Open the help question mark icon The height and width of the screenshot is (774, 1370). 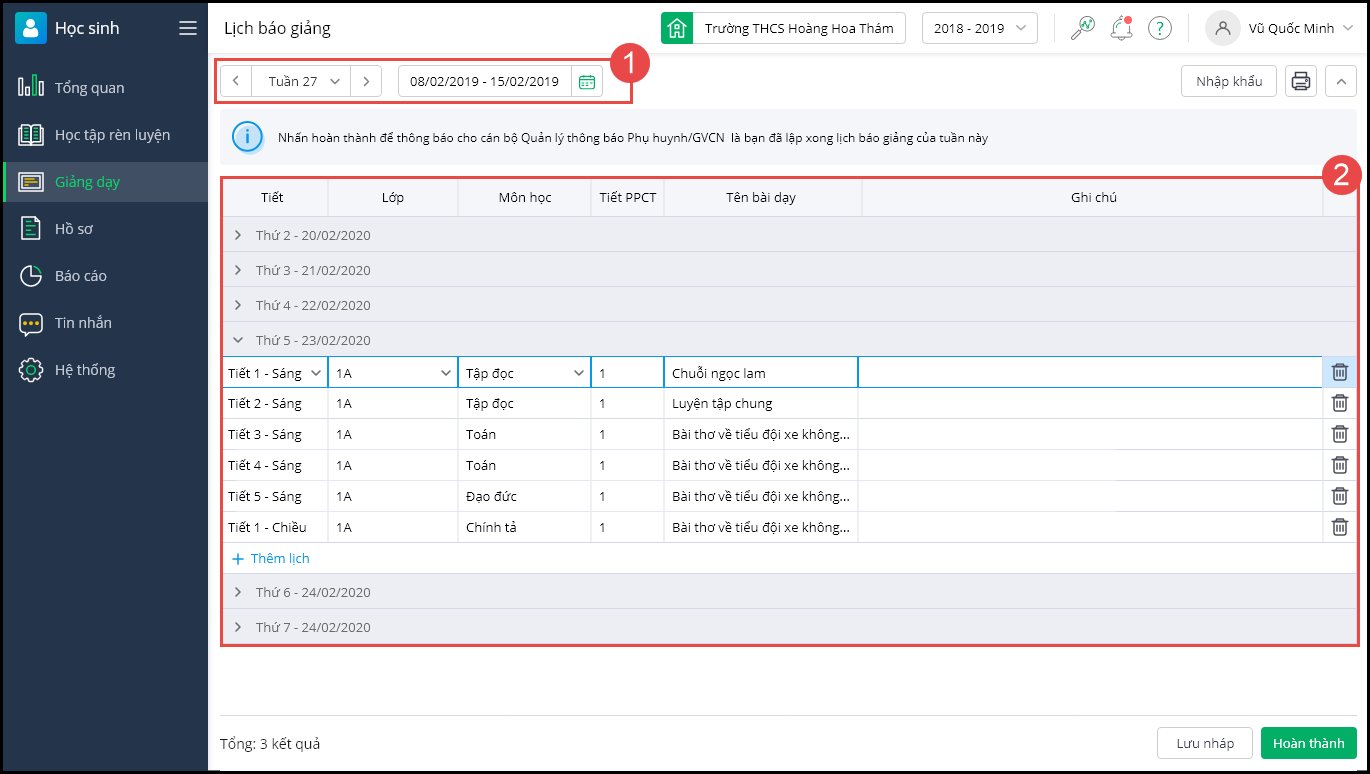[1159, 28]
